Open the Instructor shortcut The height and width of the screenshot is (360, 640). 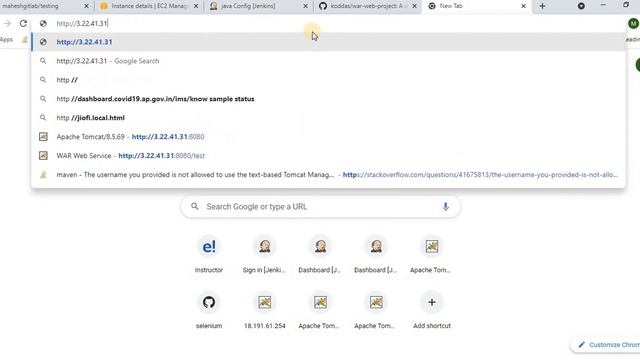point(209,255)
